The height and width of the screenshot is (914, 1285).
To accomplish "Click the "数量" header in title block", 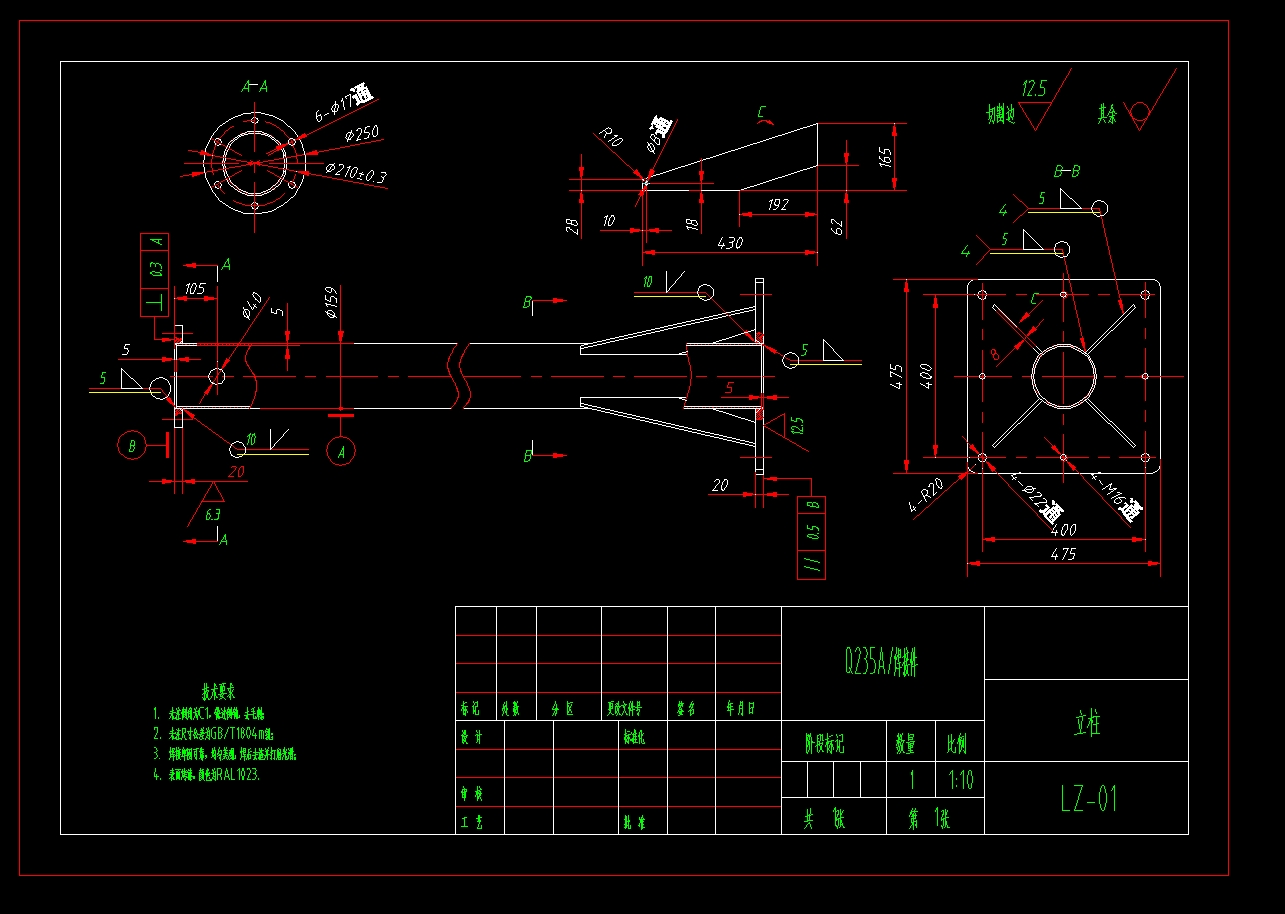I will 905,744.
